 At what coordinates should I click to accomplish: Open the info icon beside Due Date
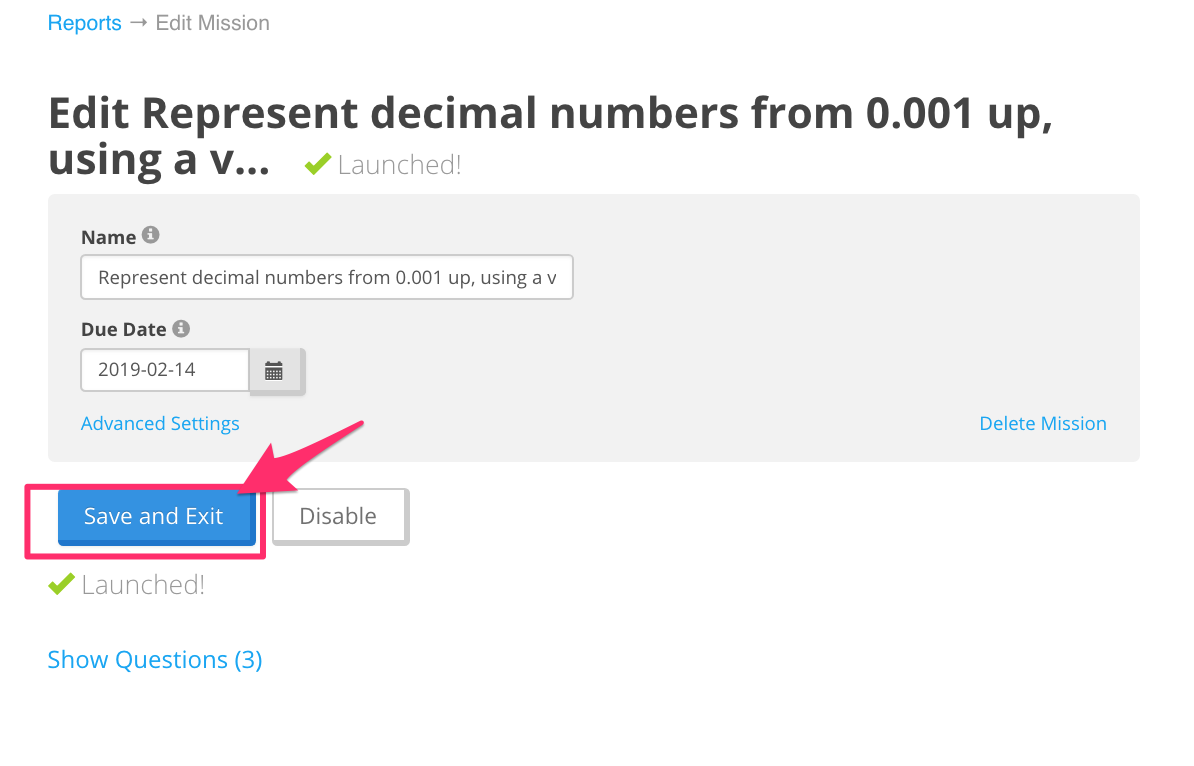tap(181, 328)
